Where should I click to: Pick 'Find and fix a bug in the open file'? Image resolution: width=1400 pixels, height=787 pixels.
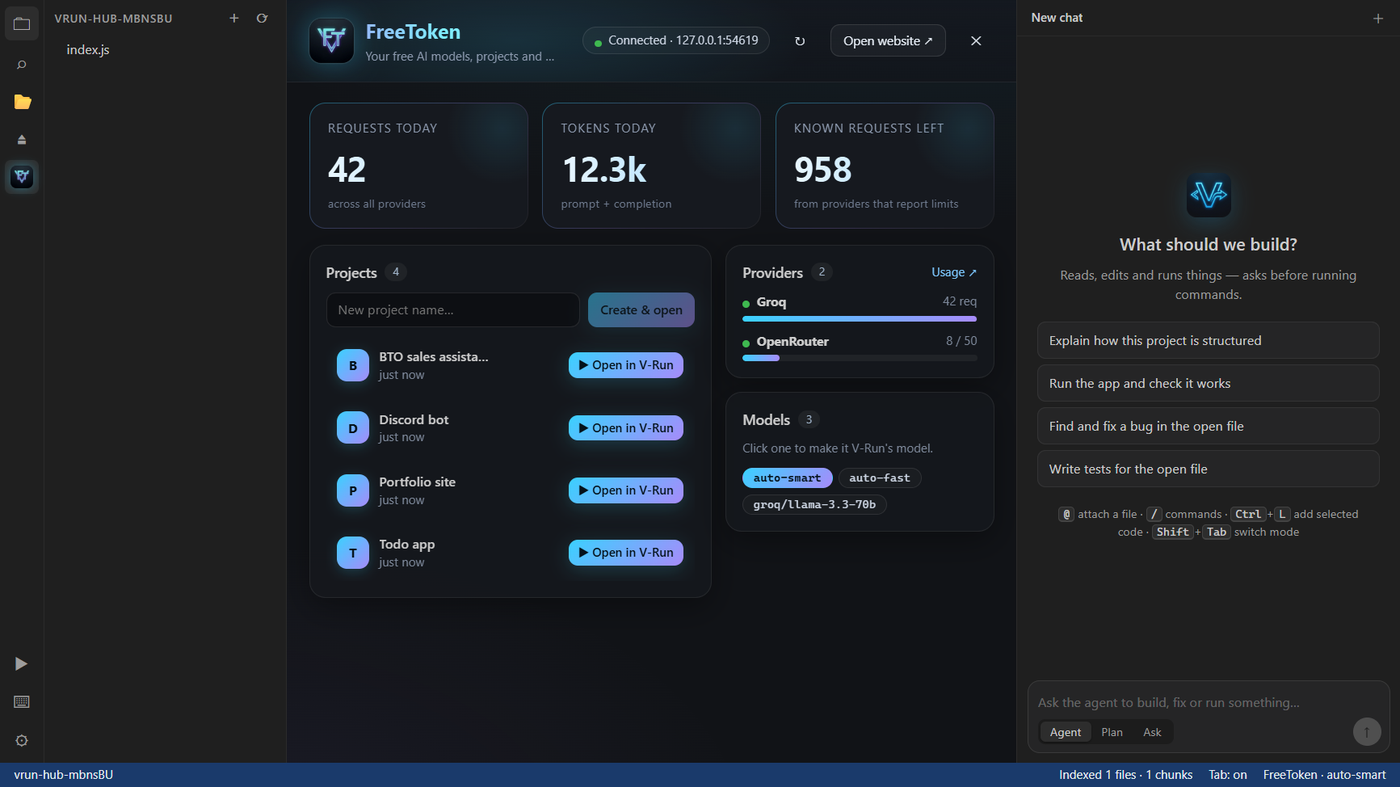pos(1208,426)
